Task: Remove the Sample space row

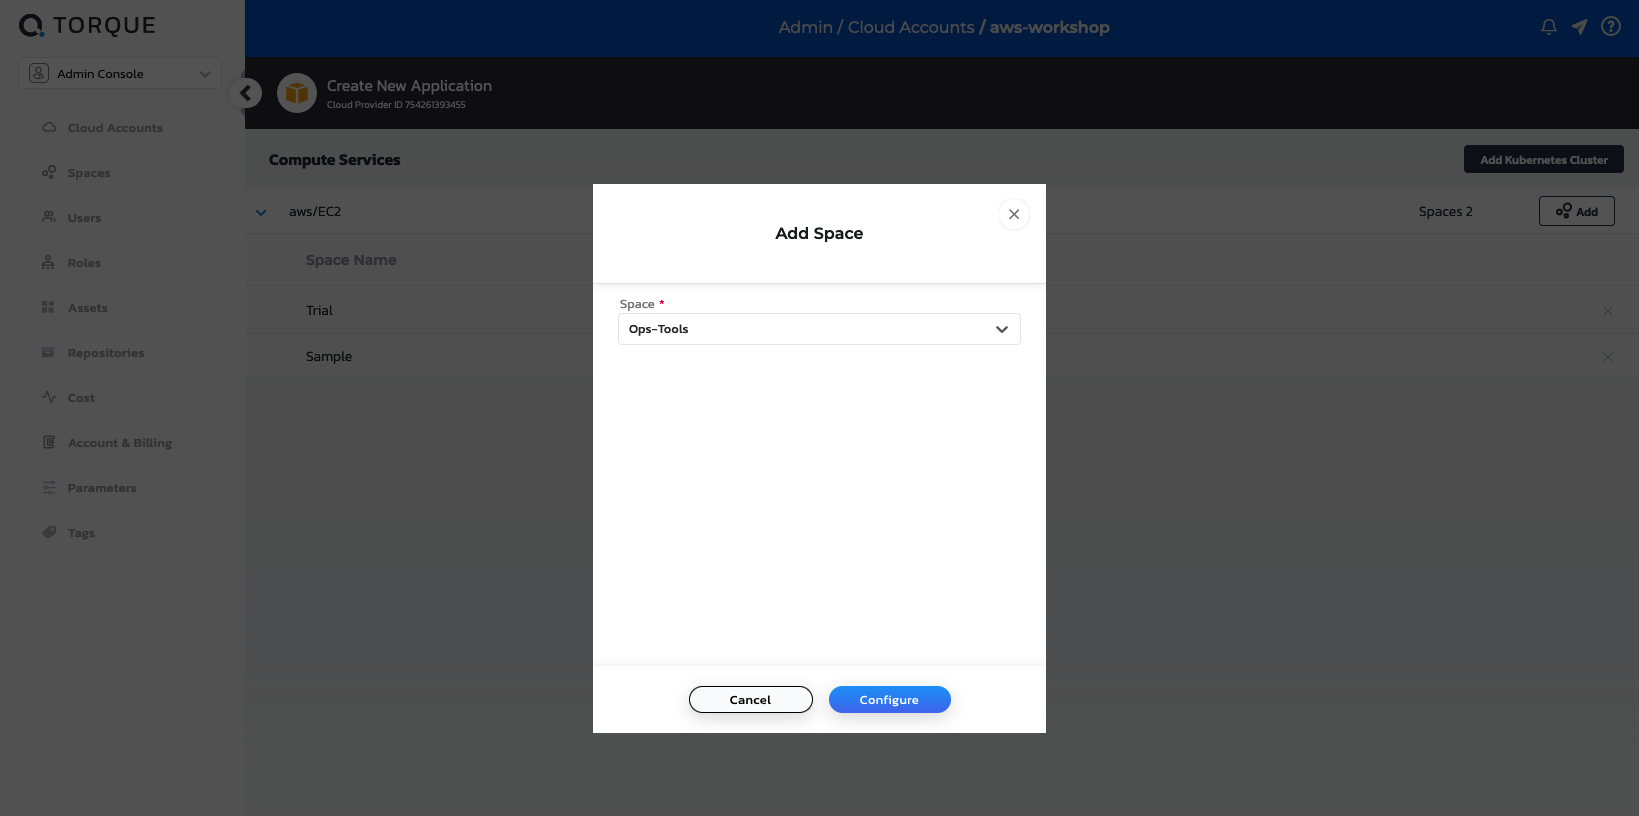Action: (1608, 357)
